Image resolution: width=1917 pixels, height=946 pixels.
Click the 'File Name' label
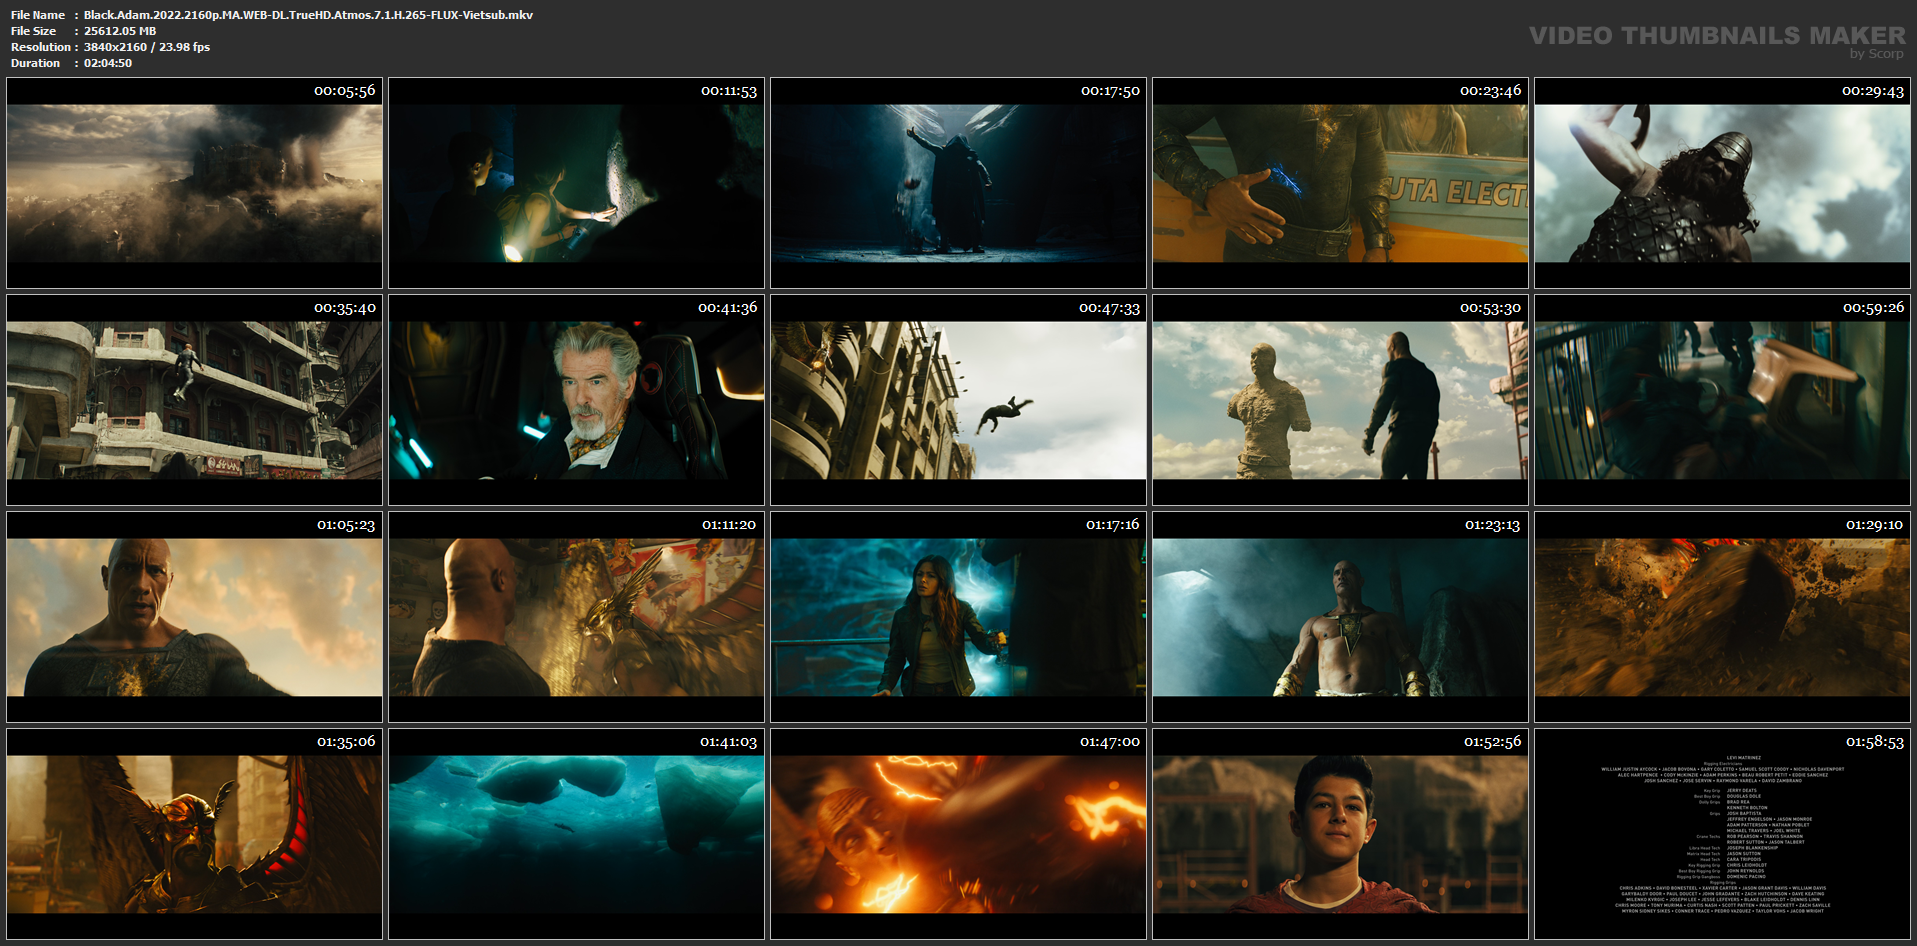38,15
